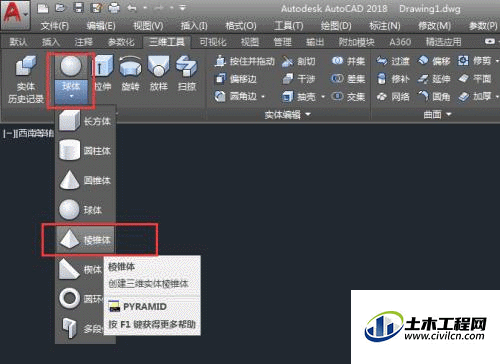
Task: Open the 格式(O) menu
Action: (x=241, y=26)
